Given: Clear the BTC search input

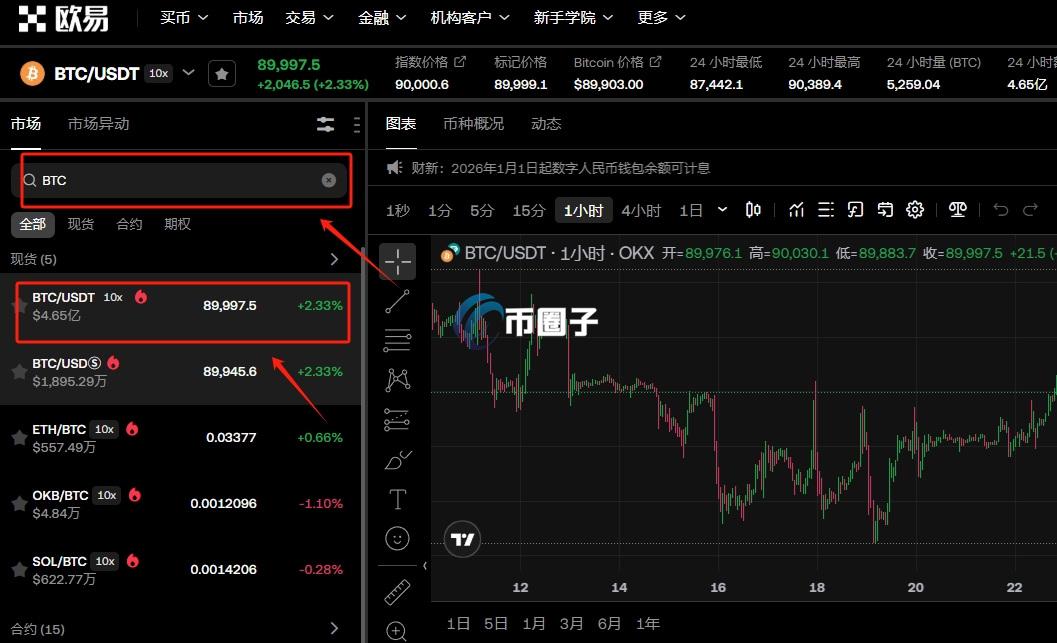Looking at the screenshot, I should point(329,180).
